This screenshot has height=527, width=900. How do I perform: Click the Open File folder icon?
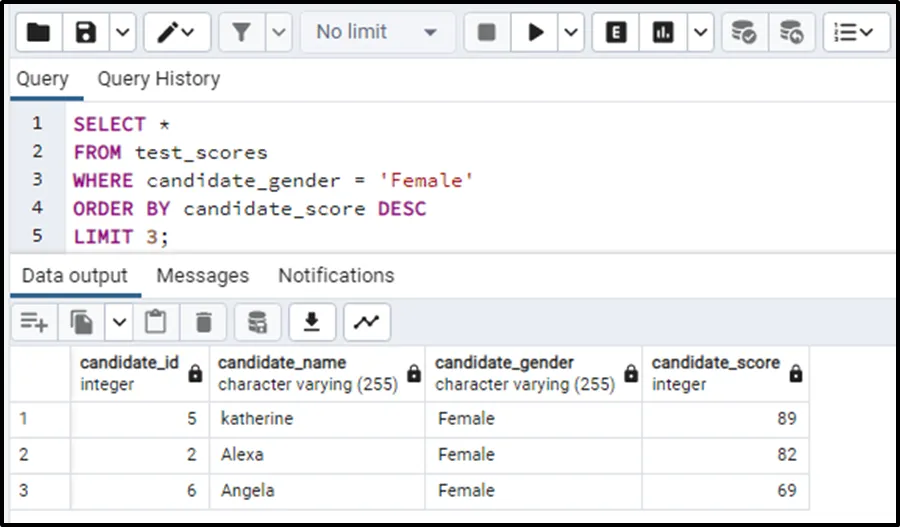[38, 33]
